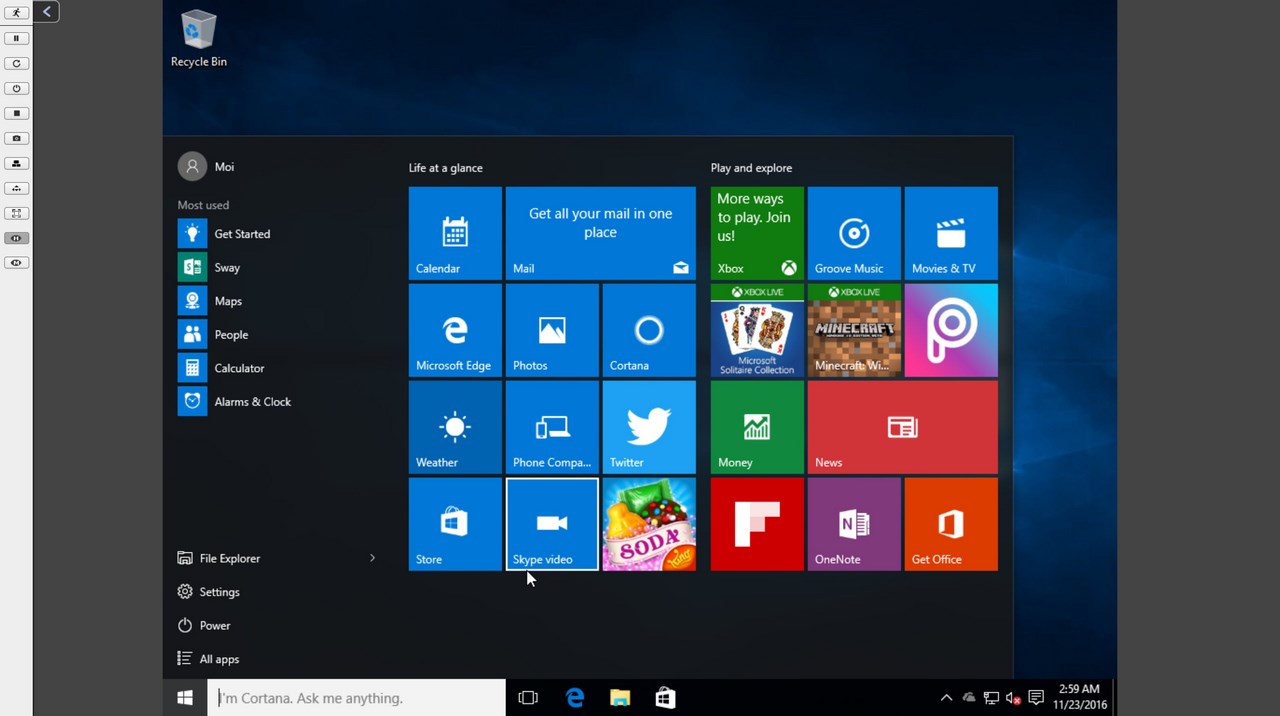Screen dimensions: 1280x716
Task: Click the Cortana search box
Action: (x=358, y=698)
